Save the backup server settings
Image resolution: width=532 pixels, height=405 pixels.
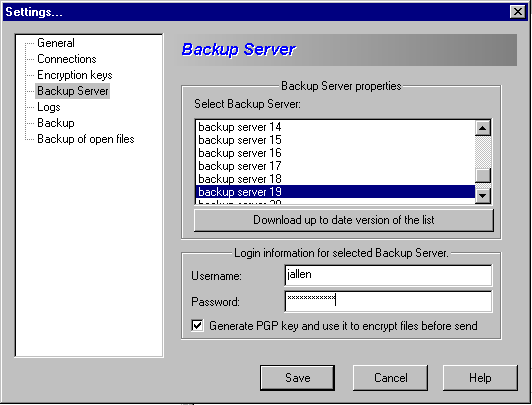coord(297,378)
